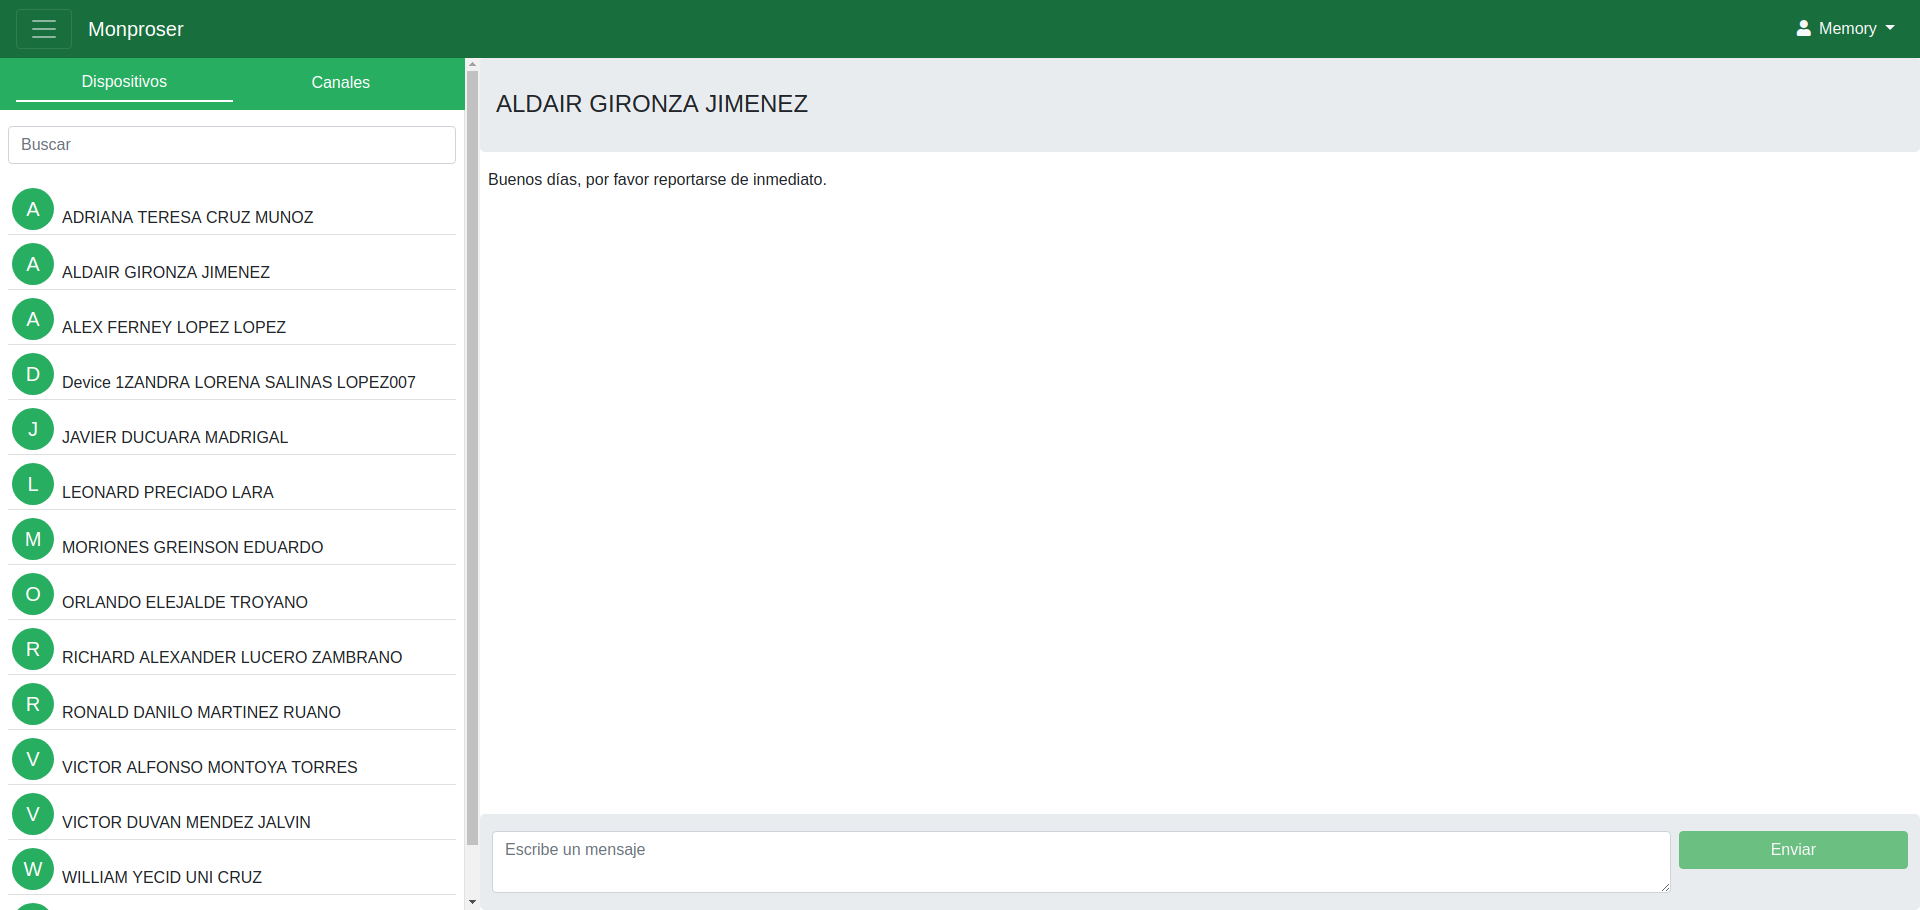The image size is (1920, 910).
Task: Click the Buscar search field
Action: (x=232, y=145)
